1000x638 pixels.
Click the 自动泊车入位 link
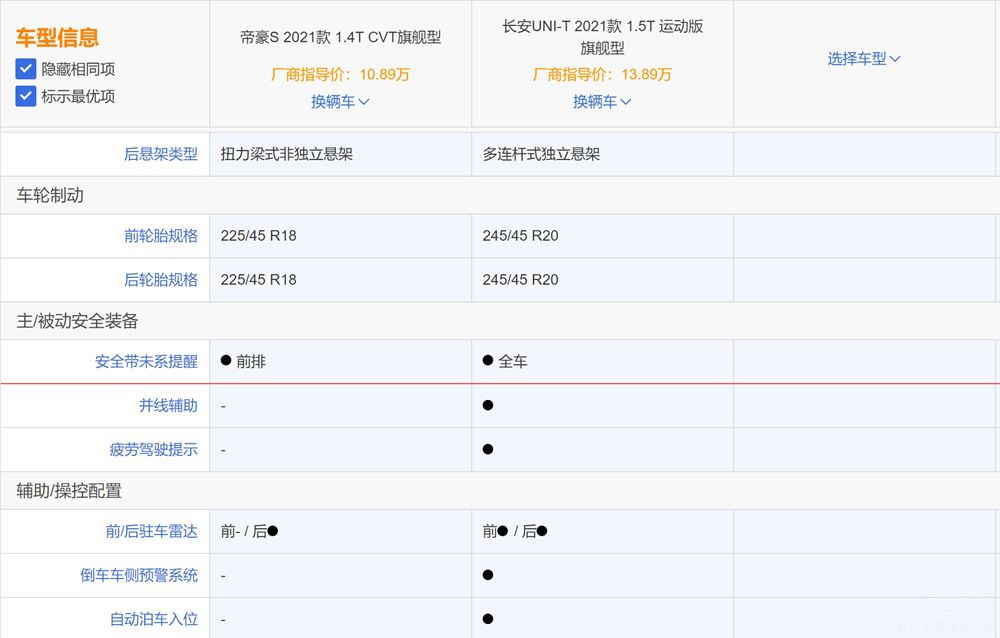pyautogui.click(x=152, y=617)
